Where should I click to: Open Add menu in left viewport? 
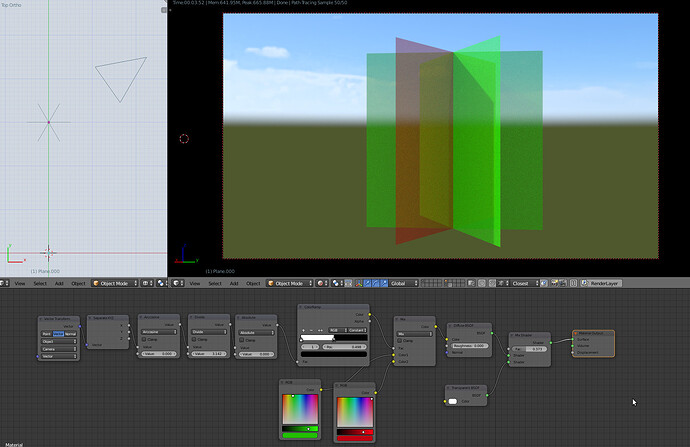(59, 283)
